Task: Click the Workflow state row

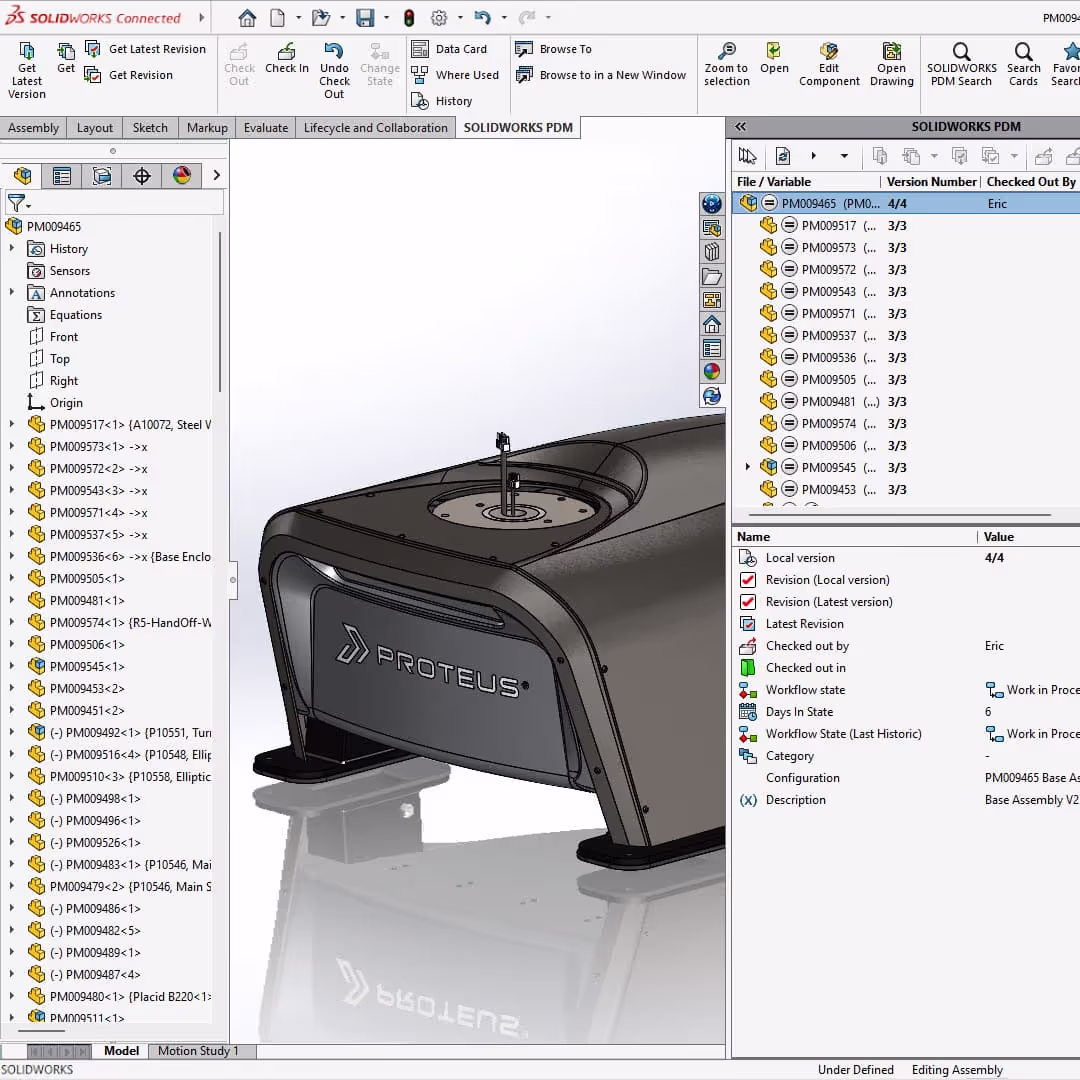Action: pyautogui.click(x=906, y=689)
